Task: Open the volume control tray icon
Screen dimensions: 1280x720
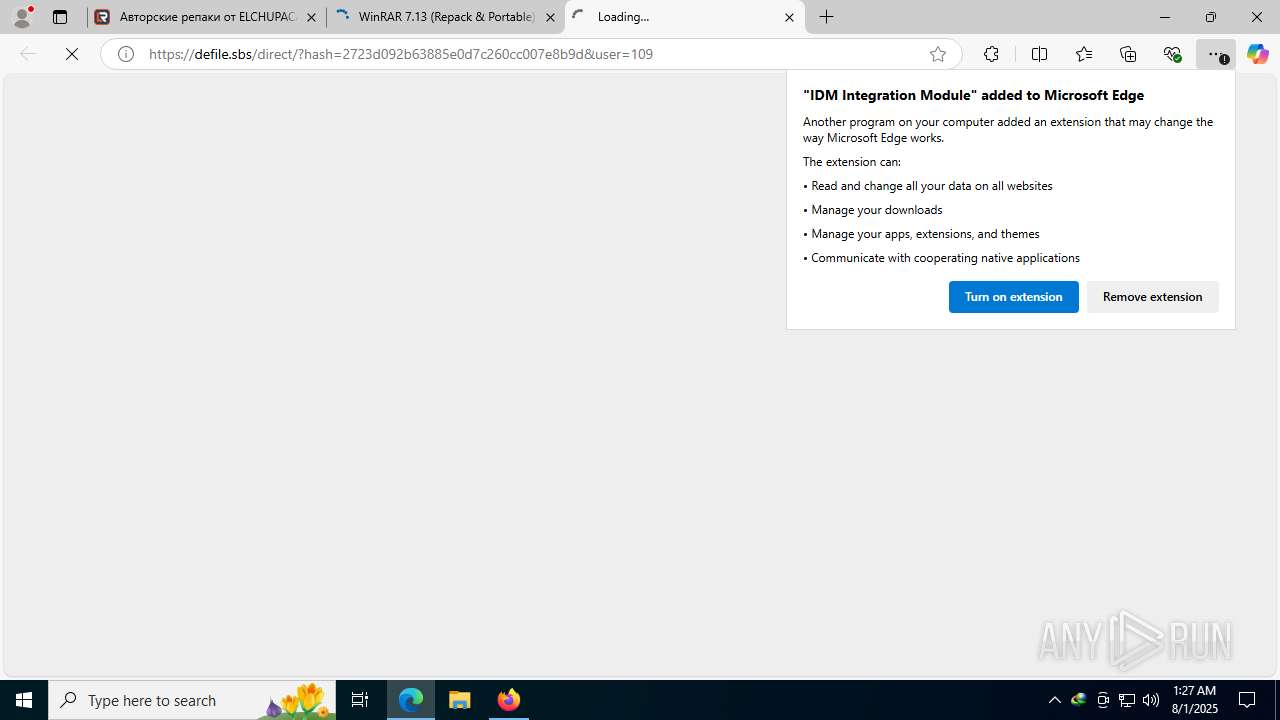Action: [x=1151, y=700]
